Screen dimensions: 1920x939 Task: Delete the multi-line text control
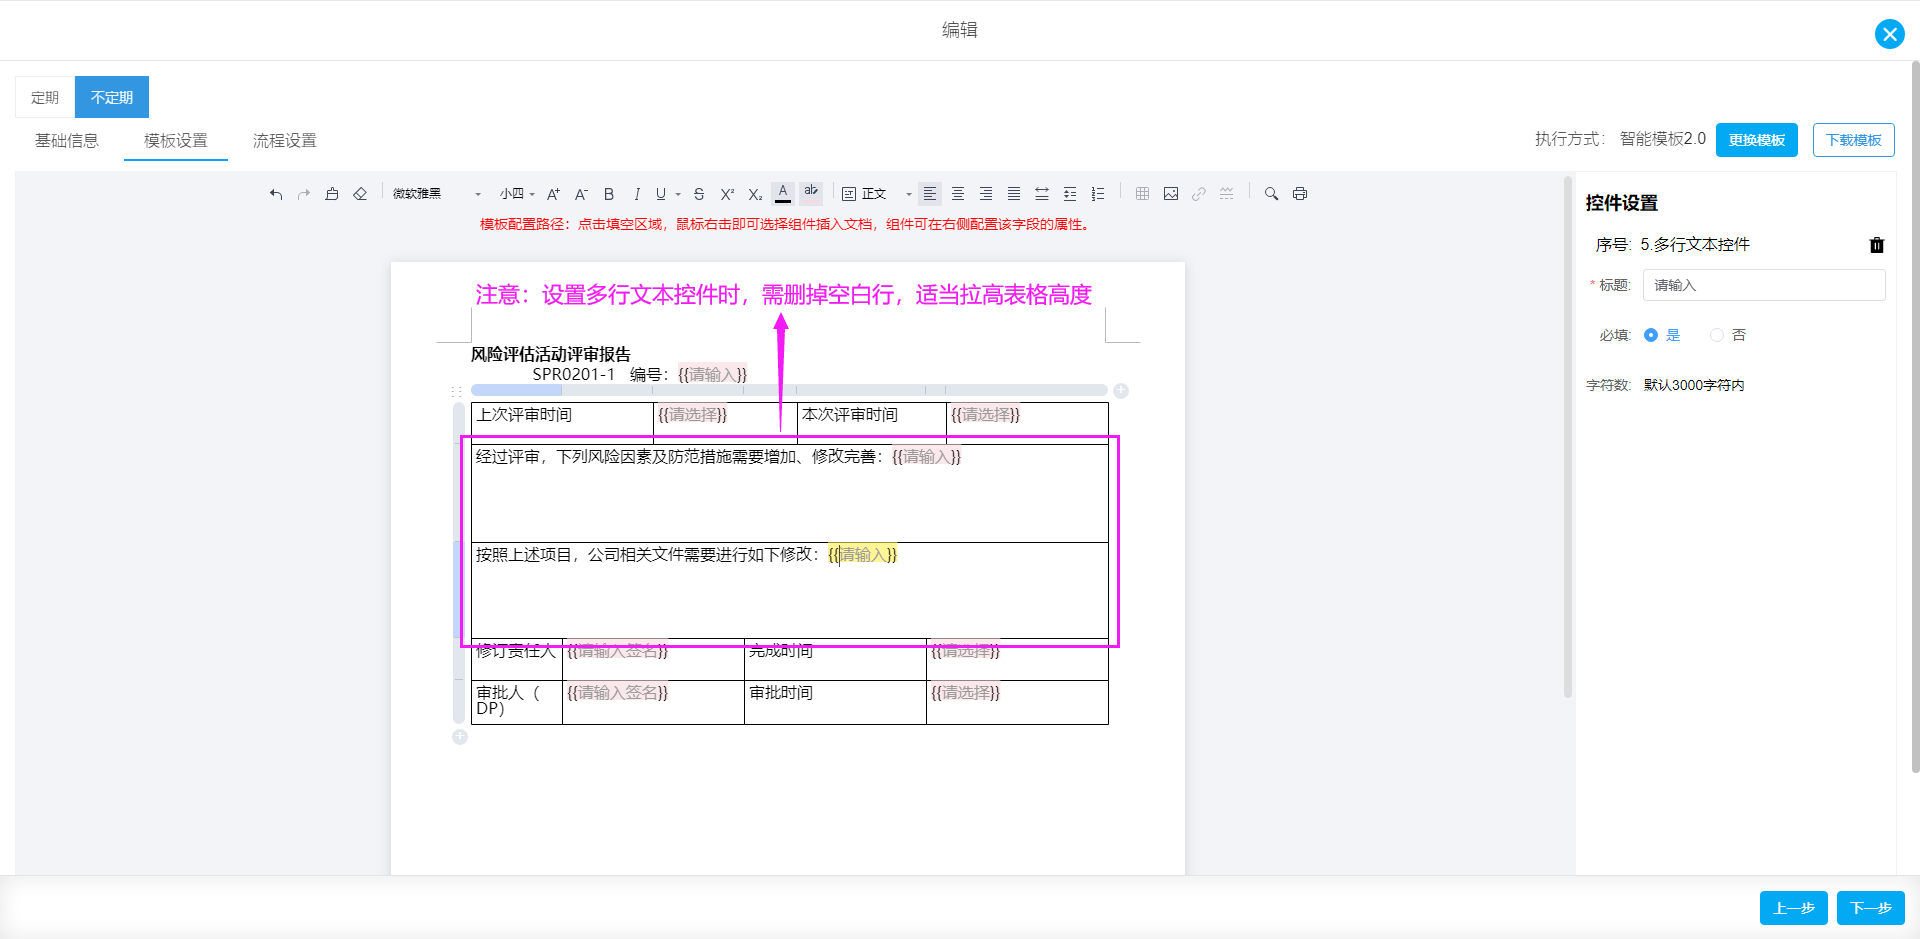(1877, 245)
